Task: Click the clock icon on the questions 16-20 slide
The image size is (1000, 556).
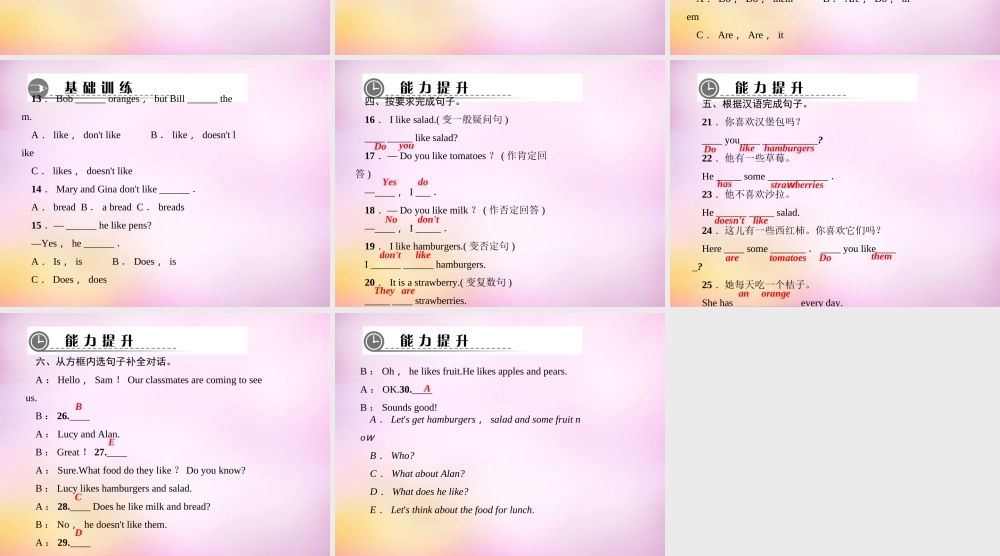Action: [x=374, y=88]
